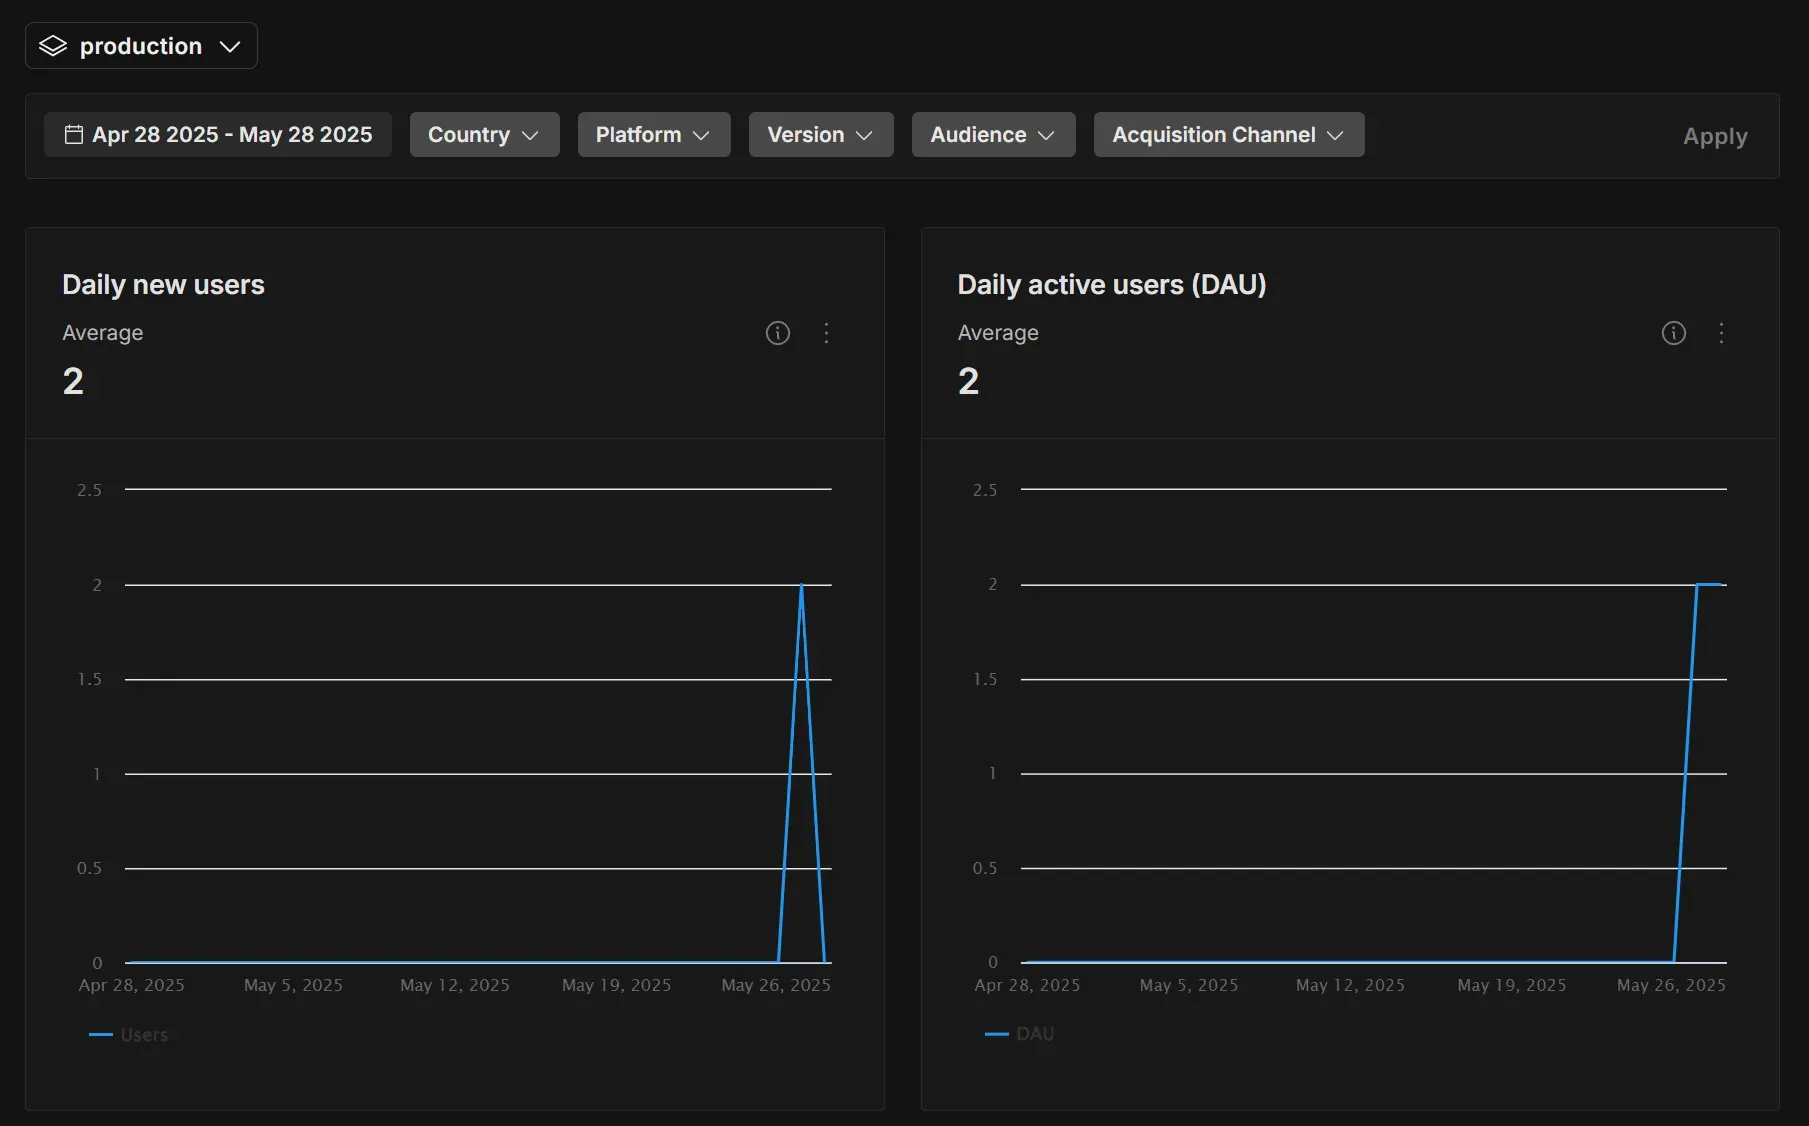Toggle the Users legend series

pyautogui.click(x=129, y=1035)
